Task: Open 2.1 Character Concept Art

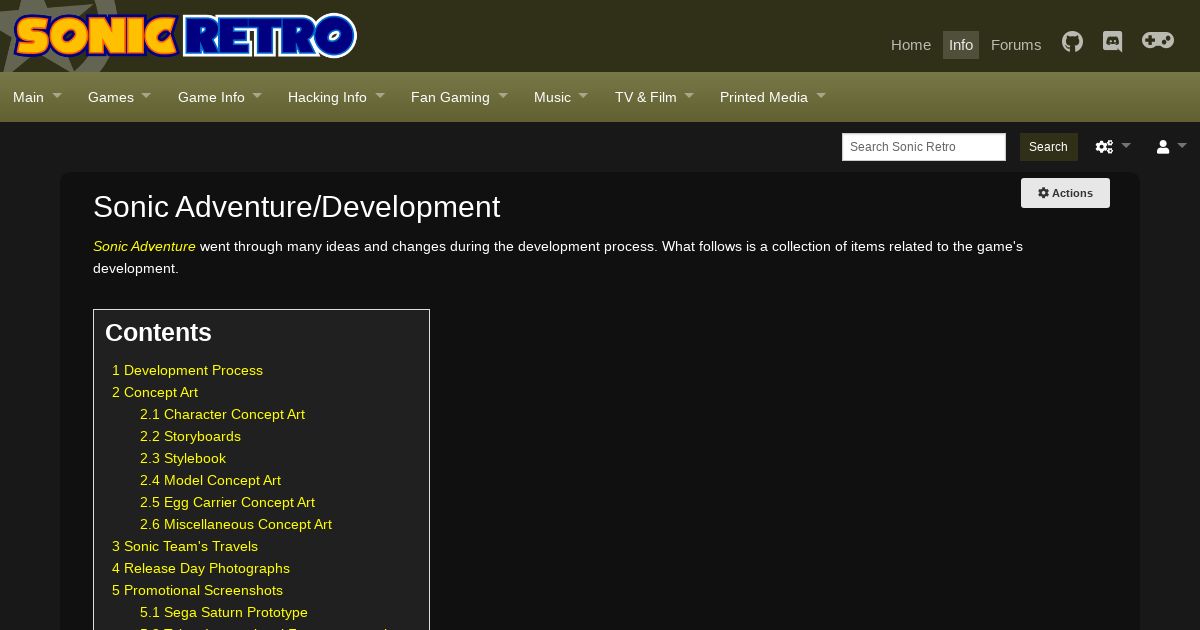Action: 222,414
